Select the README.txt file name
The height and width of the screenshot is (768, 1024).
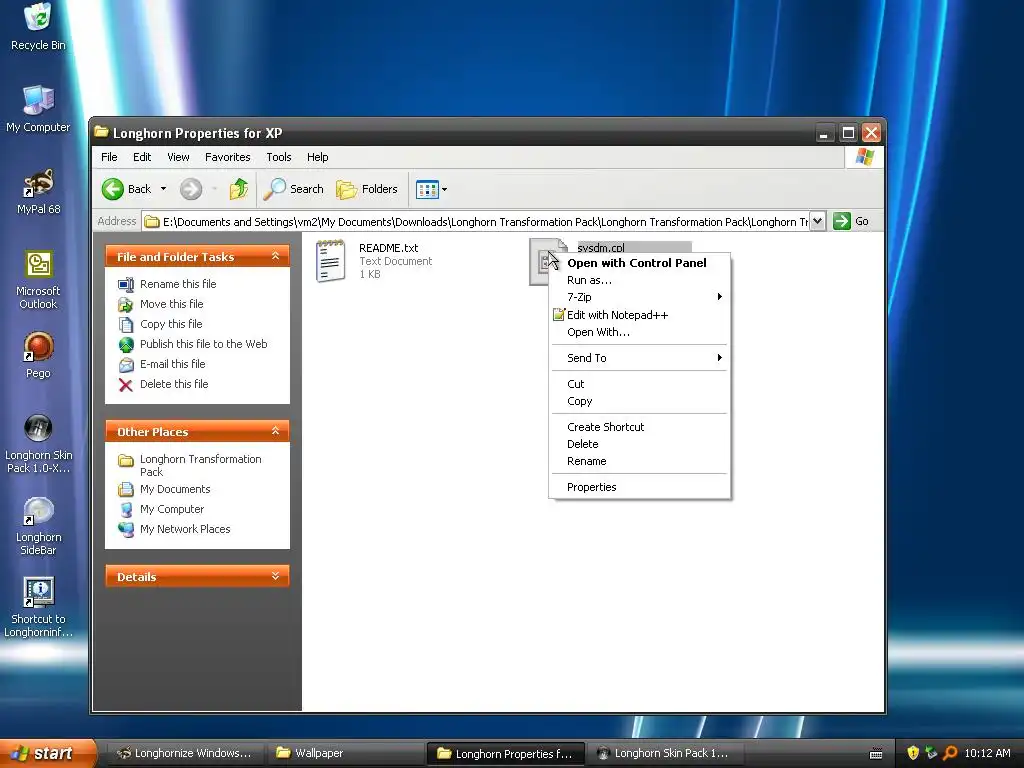tap(389, 248)
